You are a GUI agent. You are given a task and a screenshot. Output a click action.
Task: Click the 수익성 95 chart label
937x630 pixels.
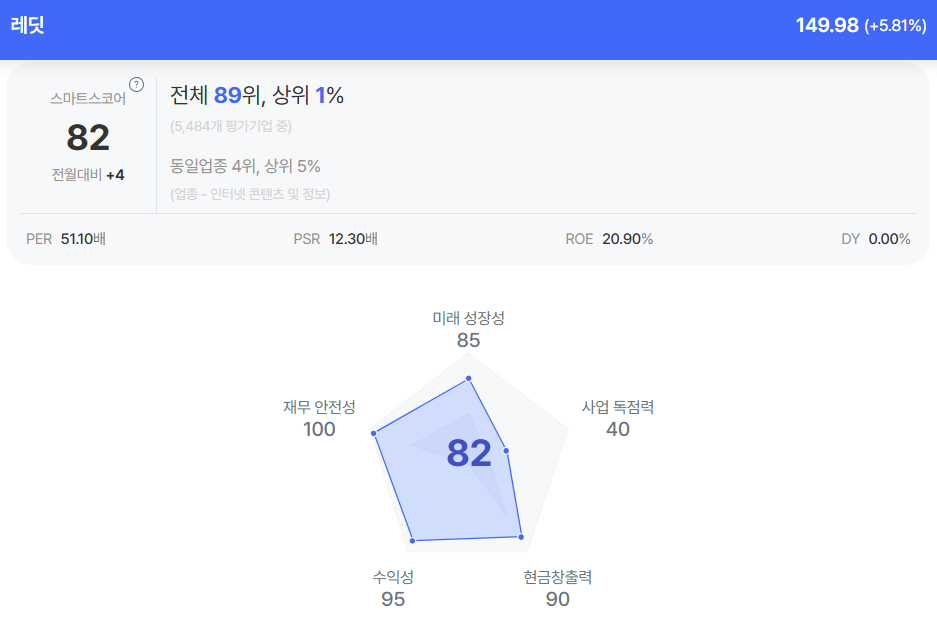coord(393,588)
